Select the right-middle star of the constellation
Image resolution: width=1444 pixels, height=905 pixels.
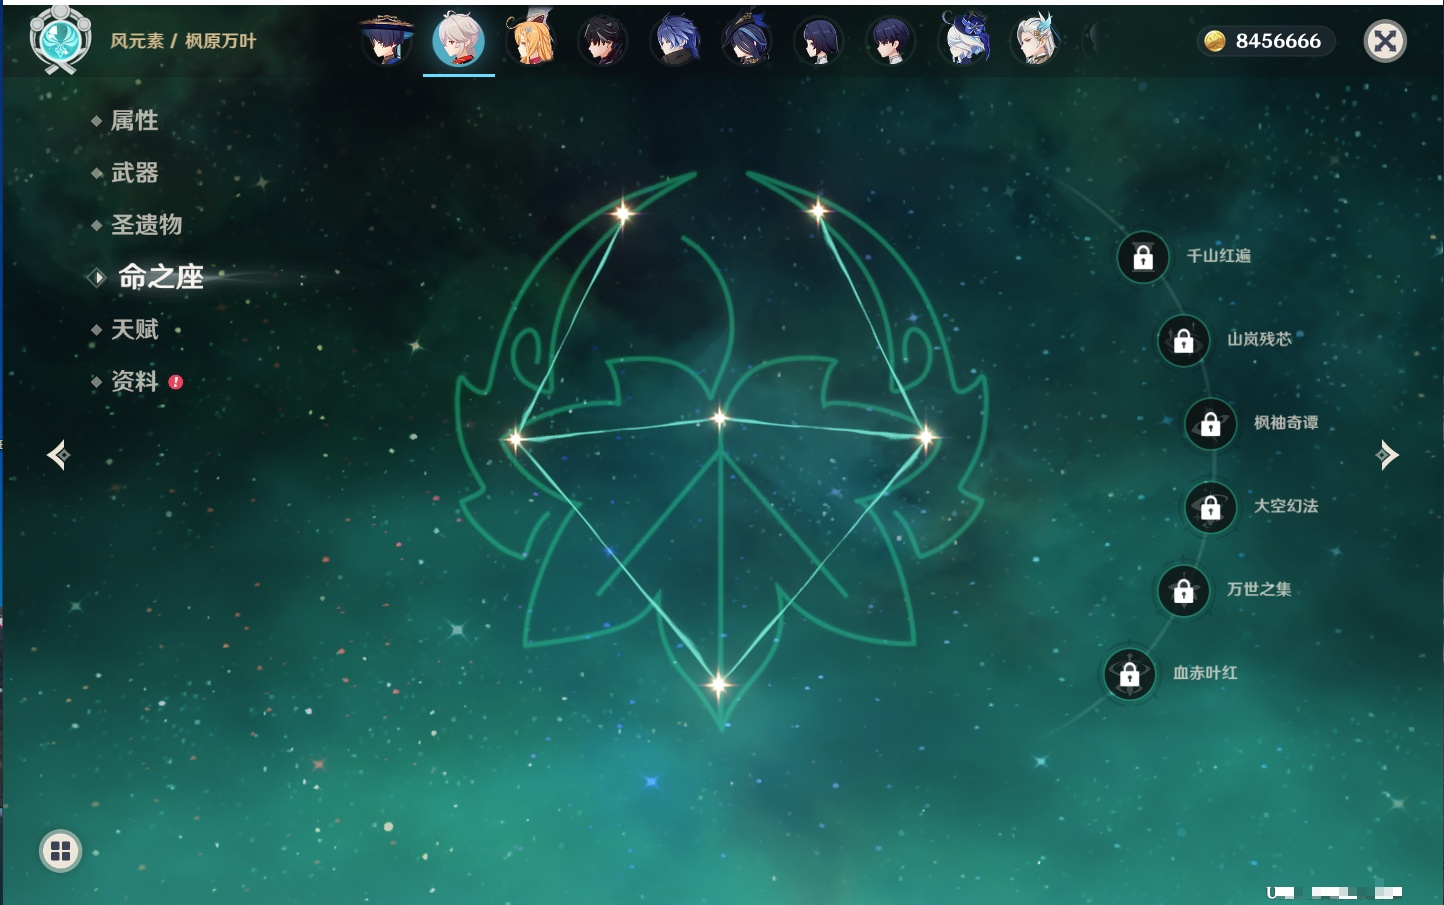(x=926, y=436)
